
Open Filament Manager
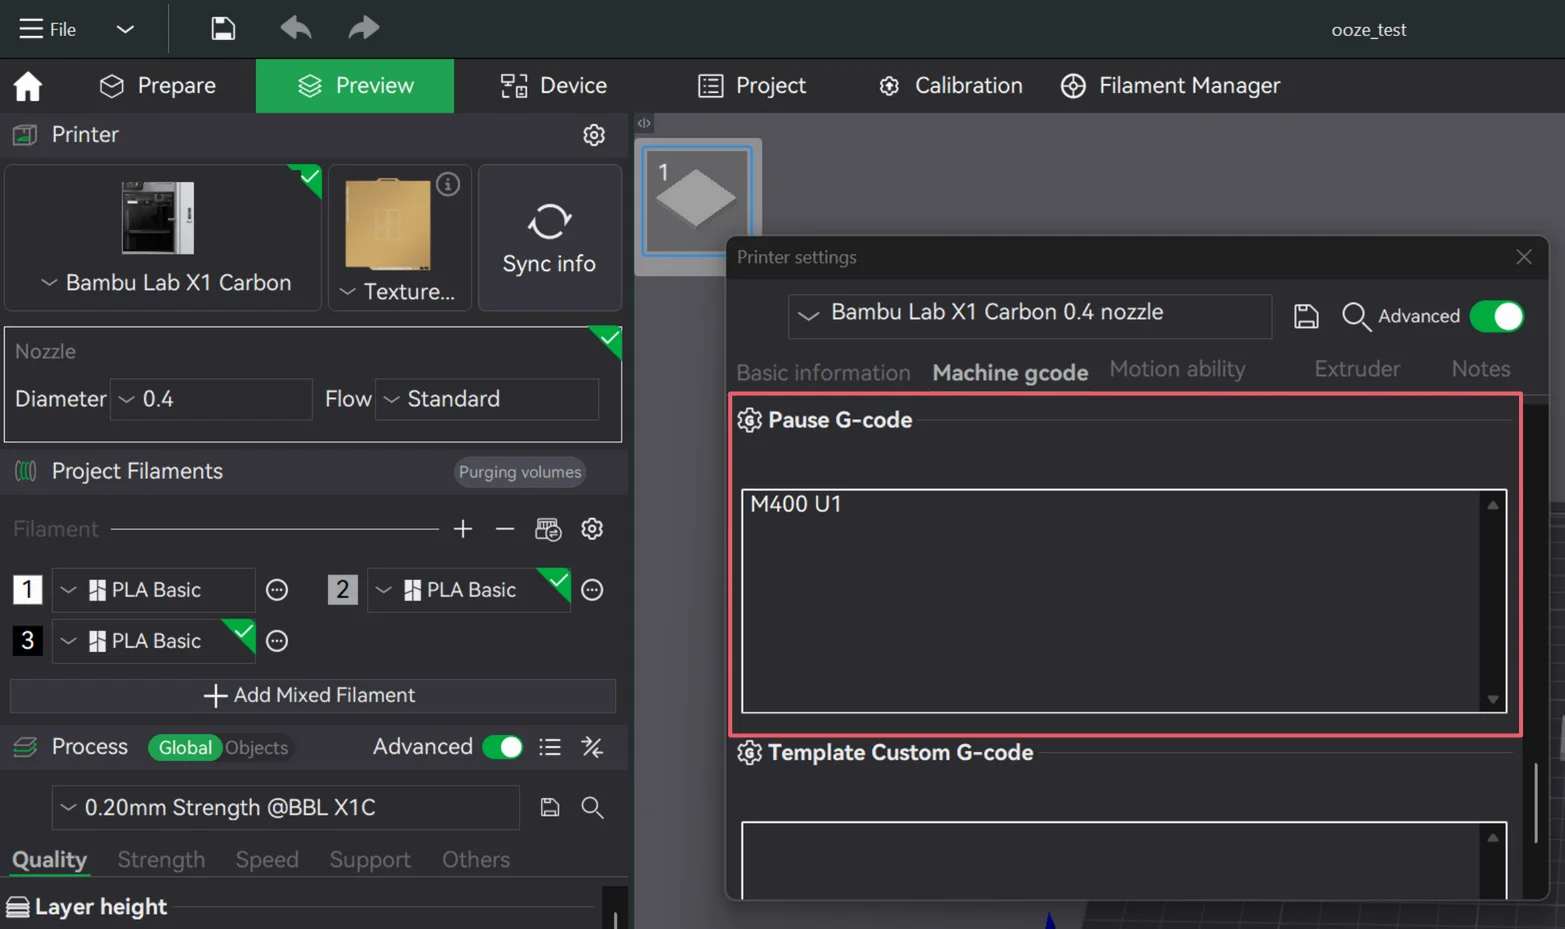1170,86
